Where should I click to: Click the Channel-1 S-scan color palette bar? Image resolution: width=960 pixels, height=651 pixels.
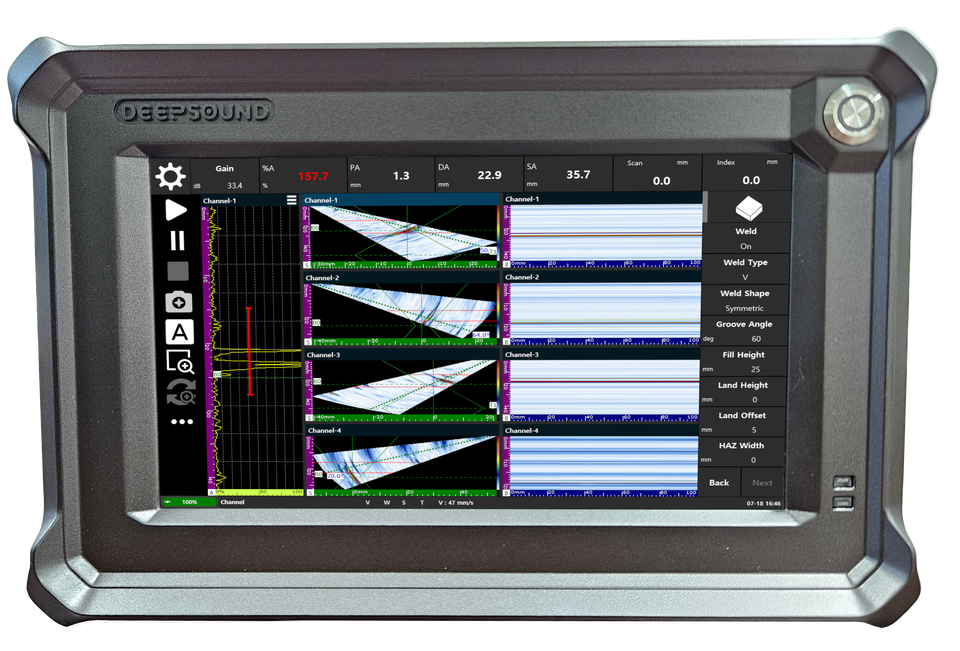tap(498, 233)
